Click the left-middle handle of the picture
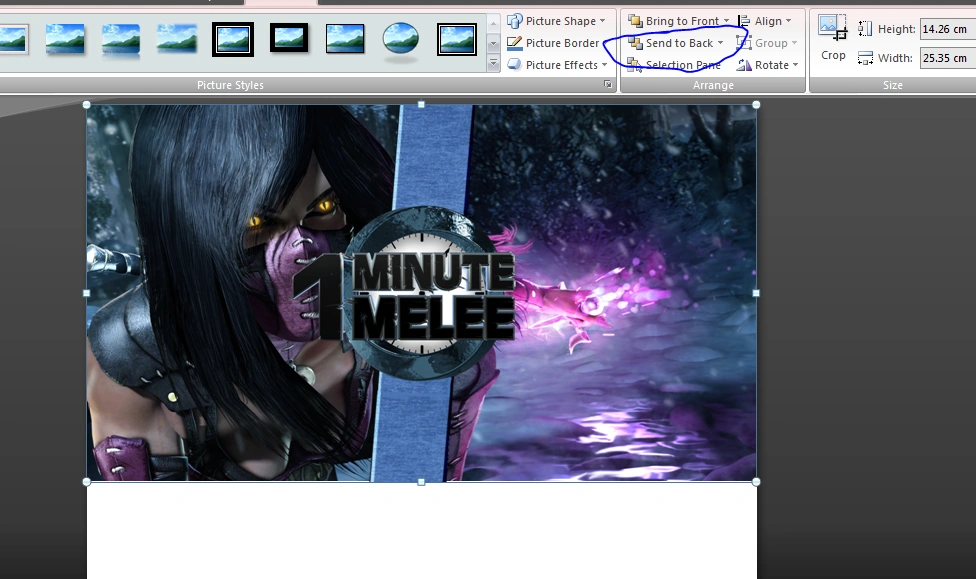Image resolution: width=976 pixels, height=579 pixels. (87, 293)
